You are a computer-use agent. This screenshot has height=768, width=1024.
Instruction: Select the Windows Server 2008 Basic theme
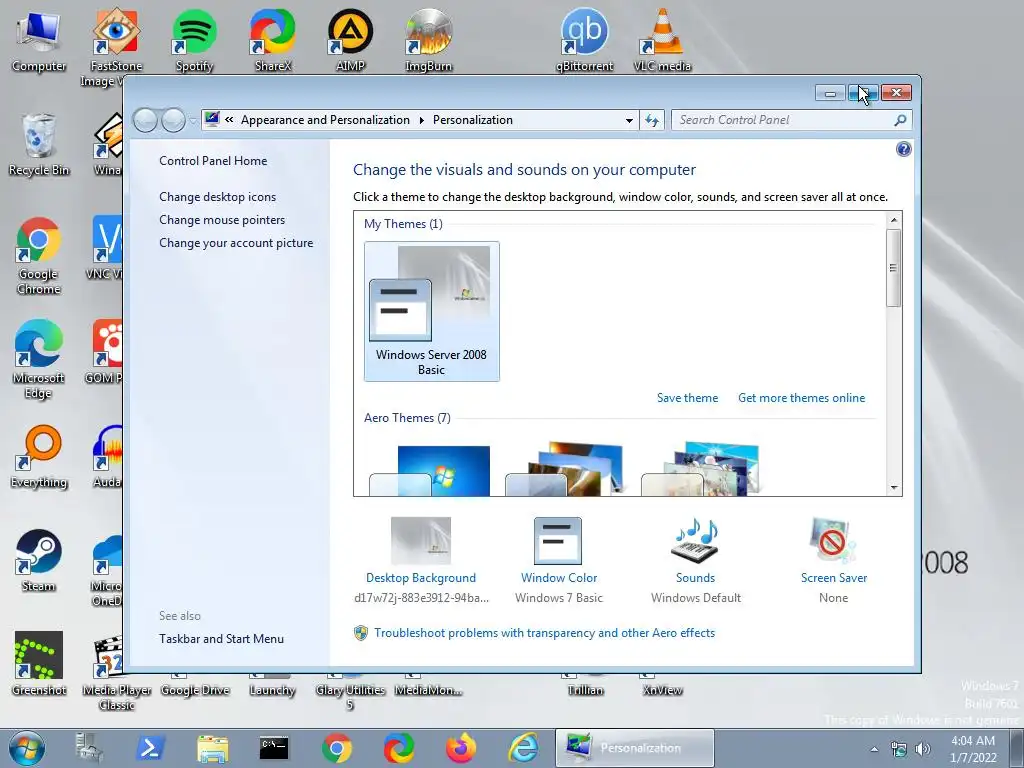432,311
